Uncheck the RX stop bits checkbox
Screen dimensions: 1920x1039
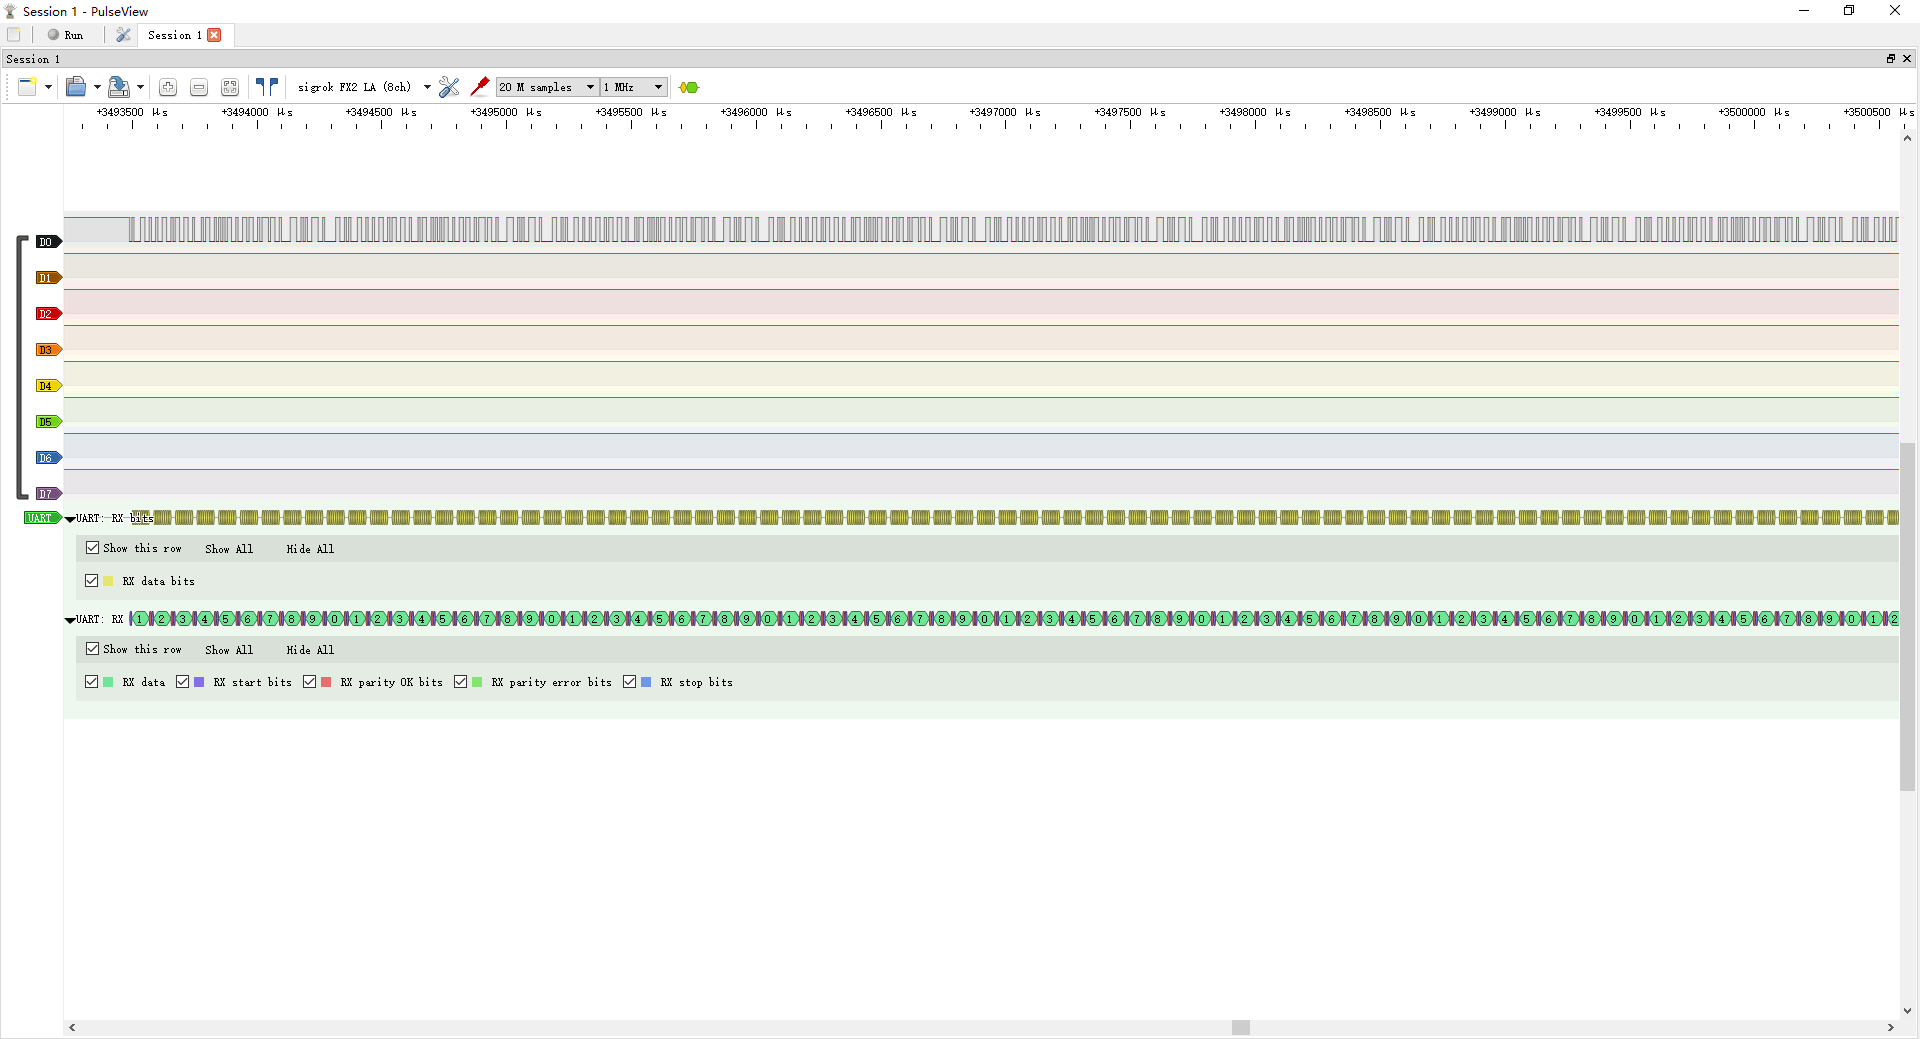(630, 682)
